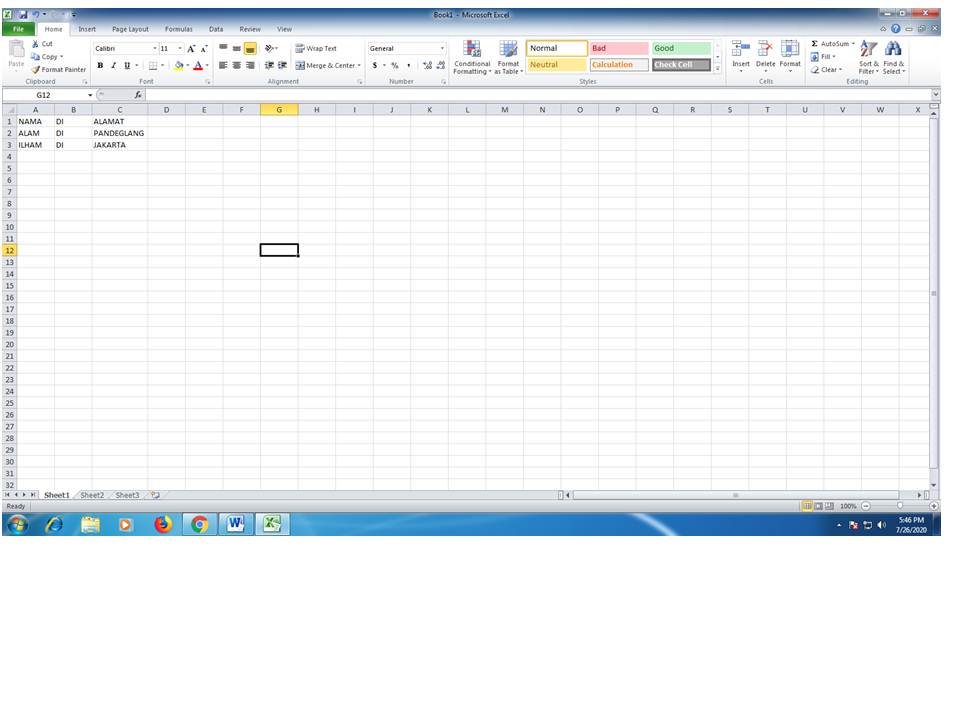The image size is (960, 720).
Task: Apply yellow Fill Color to cell
Action: pyautogui.click(x=179, y=66)
